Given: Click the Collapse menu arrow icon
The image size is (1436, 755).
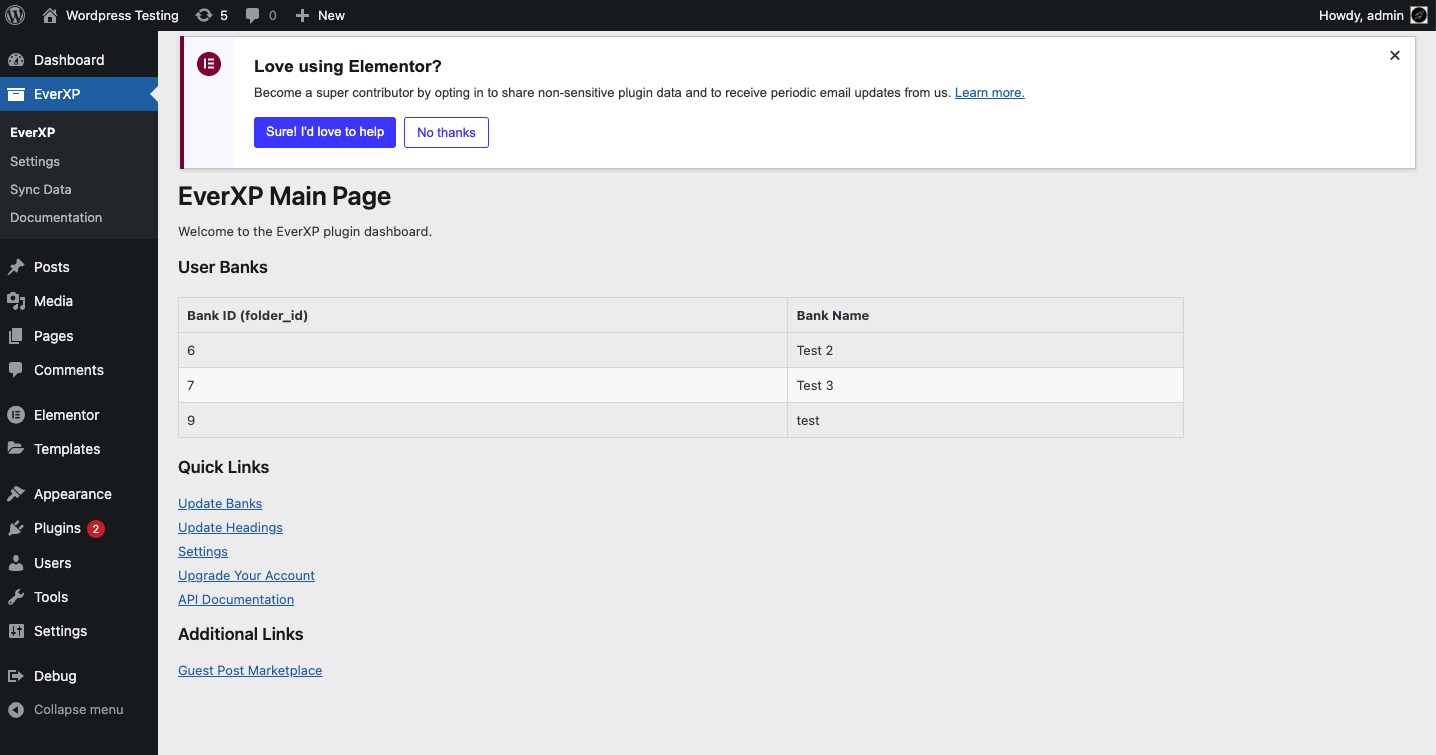Looking at the screenshot, I should pyautogui.click(x=16, y=710).
